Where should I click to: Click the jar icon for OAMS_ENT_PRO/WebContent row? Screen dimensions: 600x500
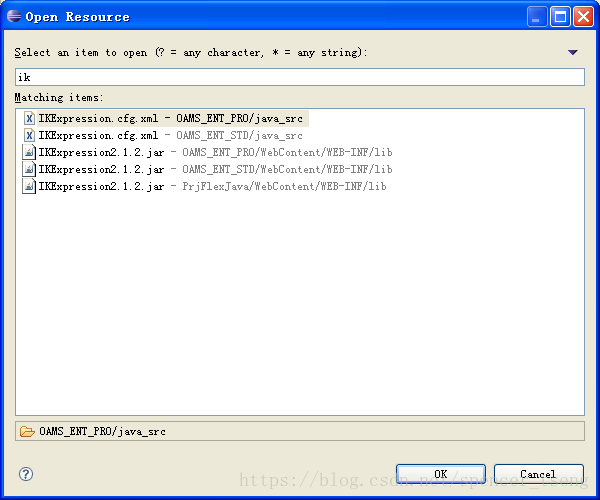(x=29, y=152)
